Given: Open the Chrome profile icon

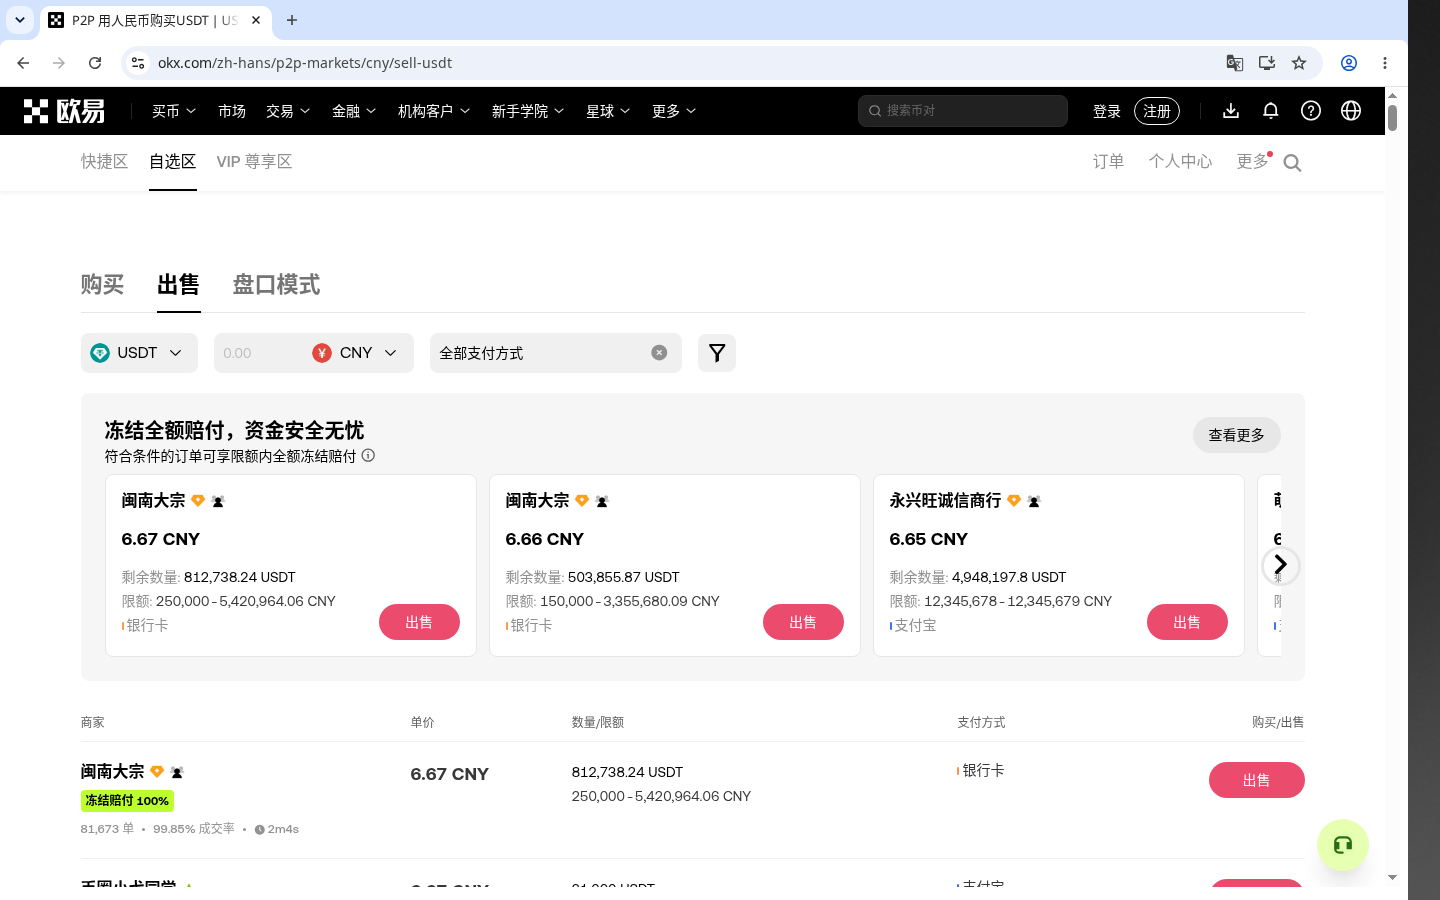Looking at the screenshot, I should click(x=1349, y=63).
